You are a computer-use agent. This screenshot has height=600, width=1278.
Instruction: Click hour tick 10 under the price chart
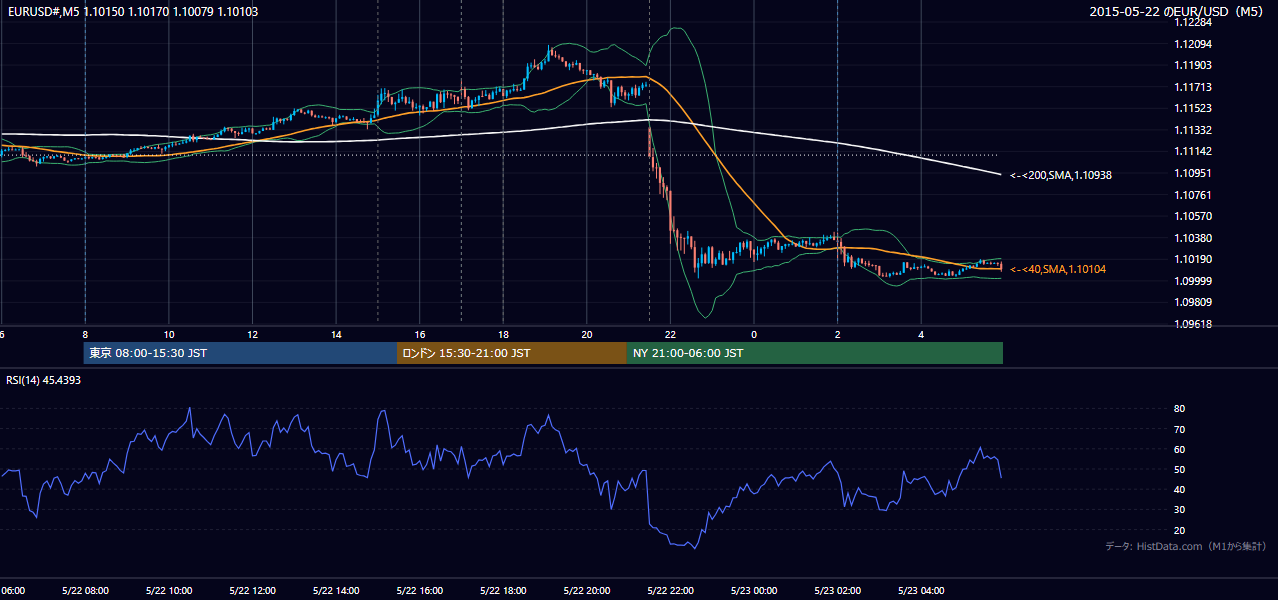169,334
